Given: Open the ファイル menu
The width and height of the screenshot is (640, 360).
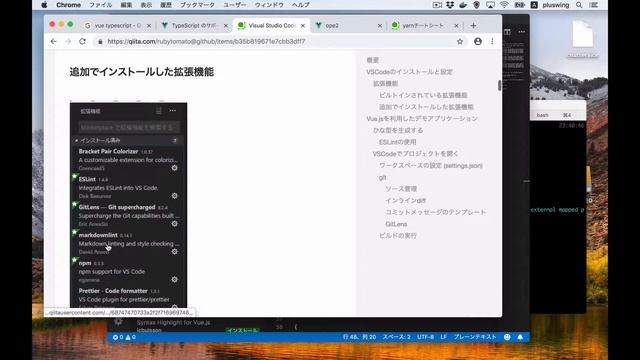Looking at the screenshot, I should (101, 5).
